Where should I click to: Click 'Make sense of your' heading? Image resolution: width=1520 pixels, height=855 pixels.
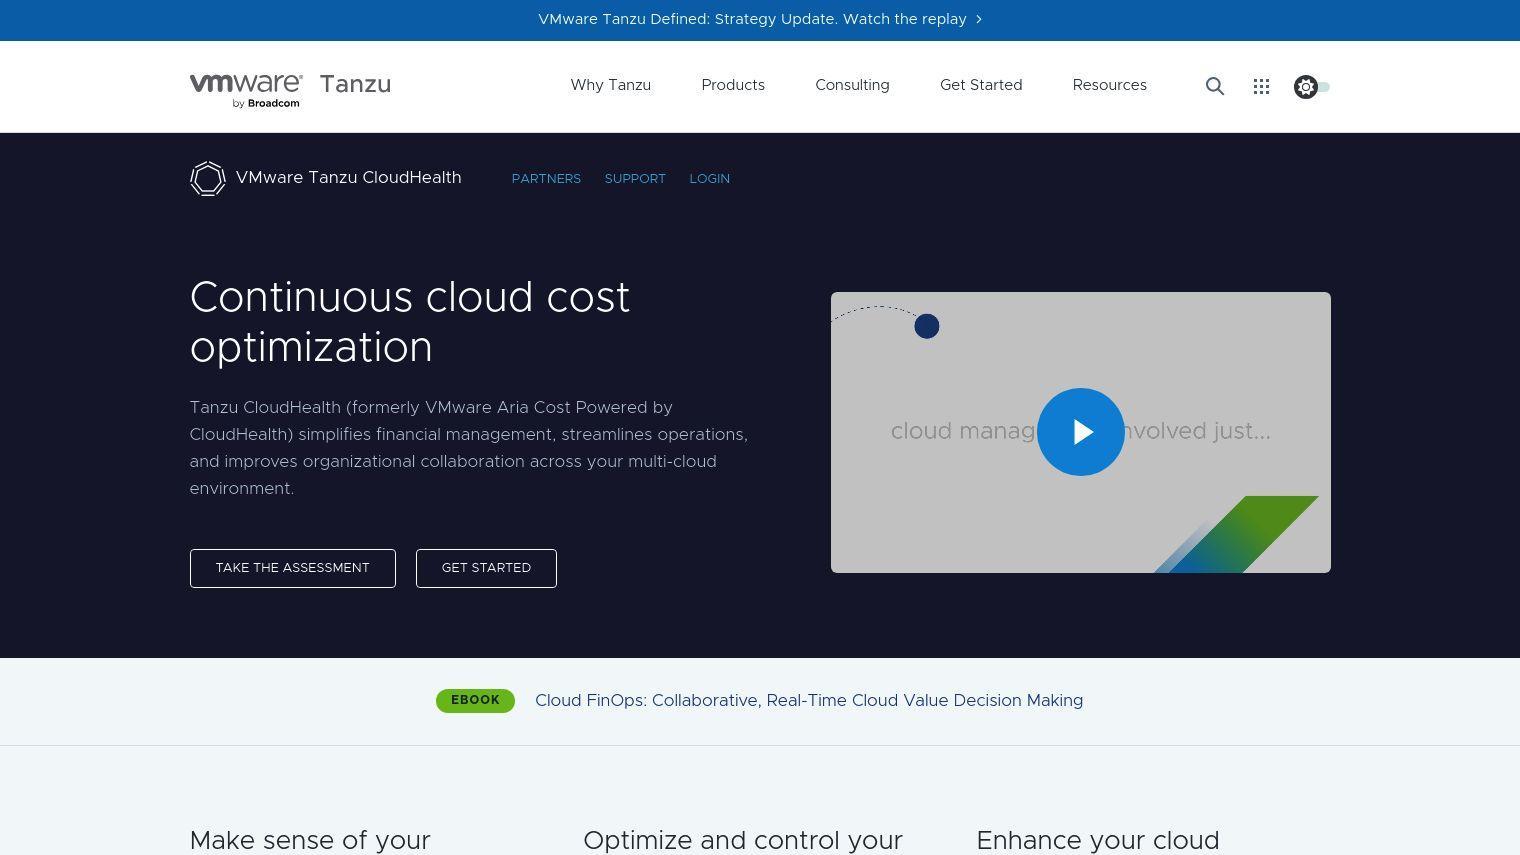tap(310, 841)
